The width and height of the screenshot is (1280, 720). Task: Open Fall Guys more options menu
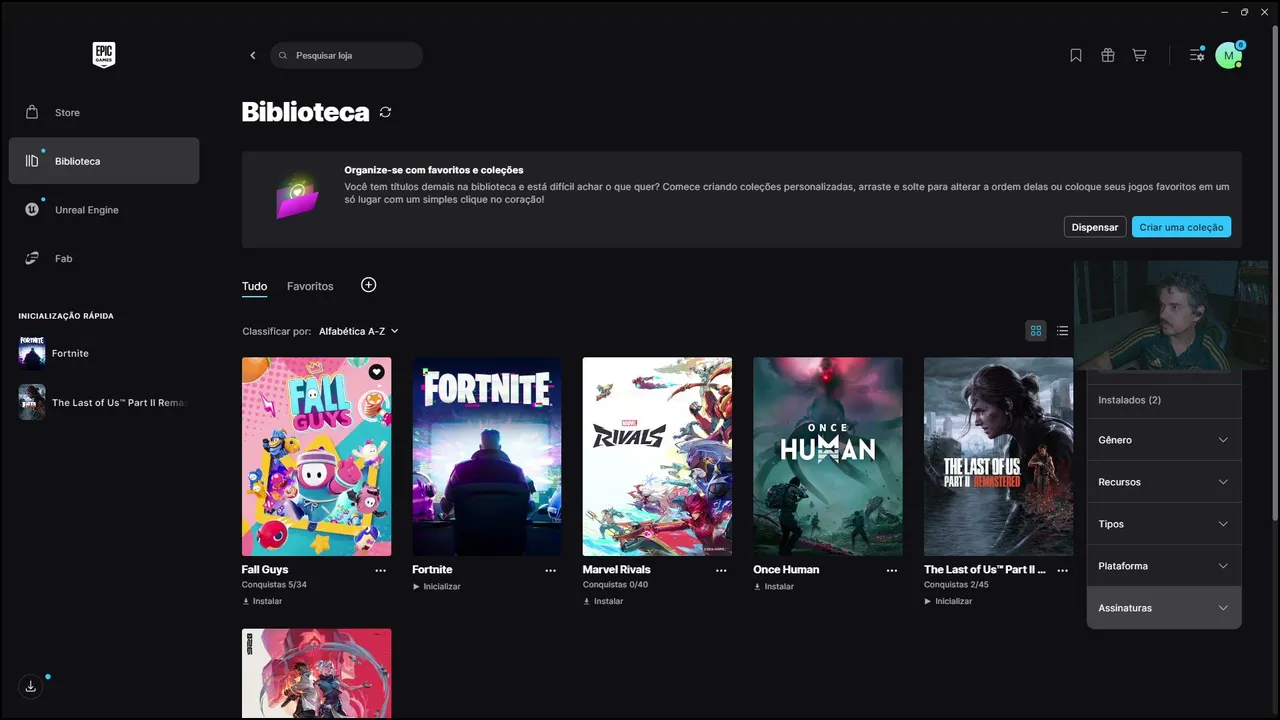(380, 570)
